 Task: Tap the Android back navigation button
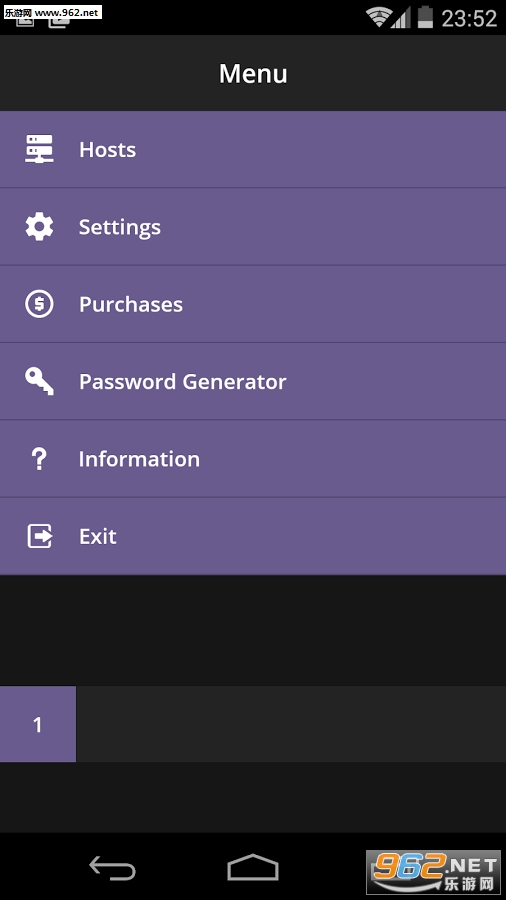(x=112, y=867)
